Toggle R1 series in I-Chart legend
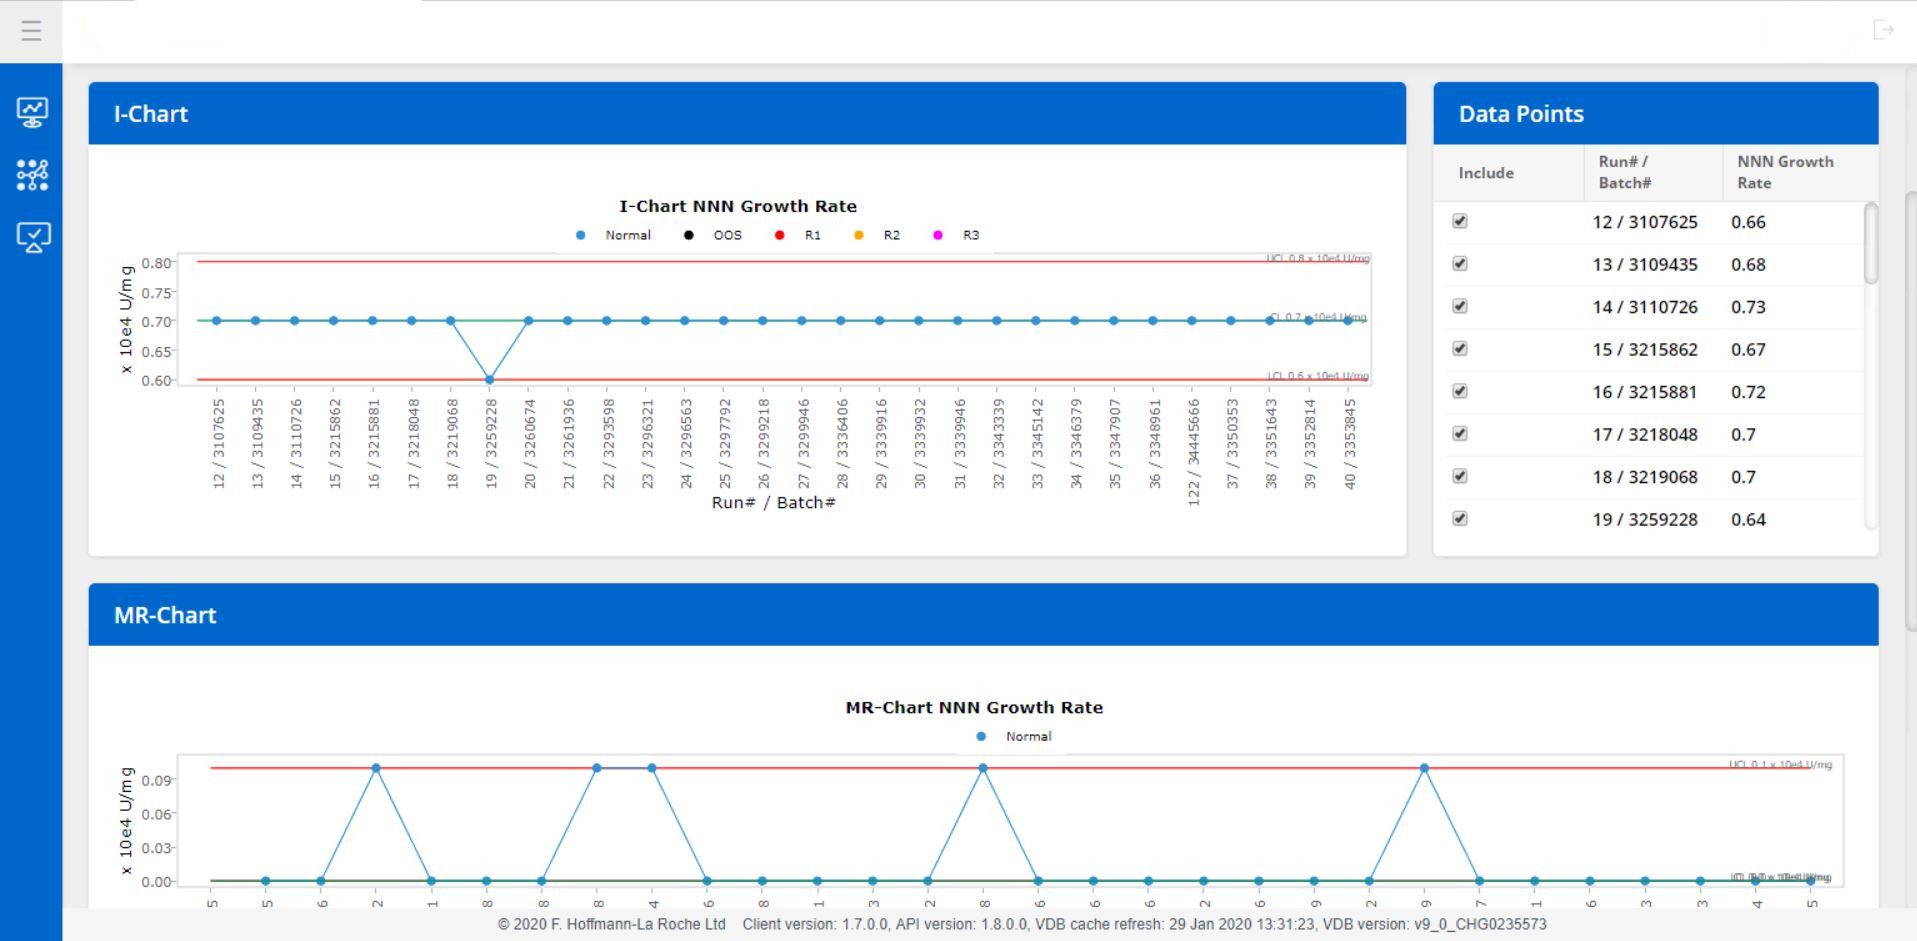This screenshot has height=941, width=1917. (798, 235)
